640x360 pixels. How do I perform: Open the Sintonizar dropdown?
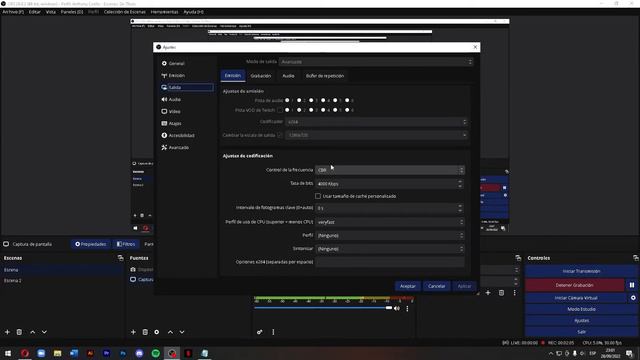click(x=389, y=249)
